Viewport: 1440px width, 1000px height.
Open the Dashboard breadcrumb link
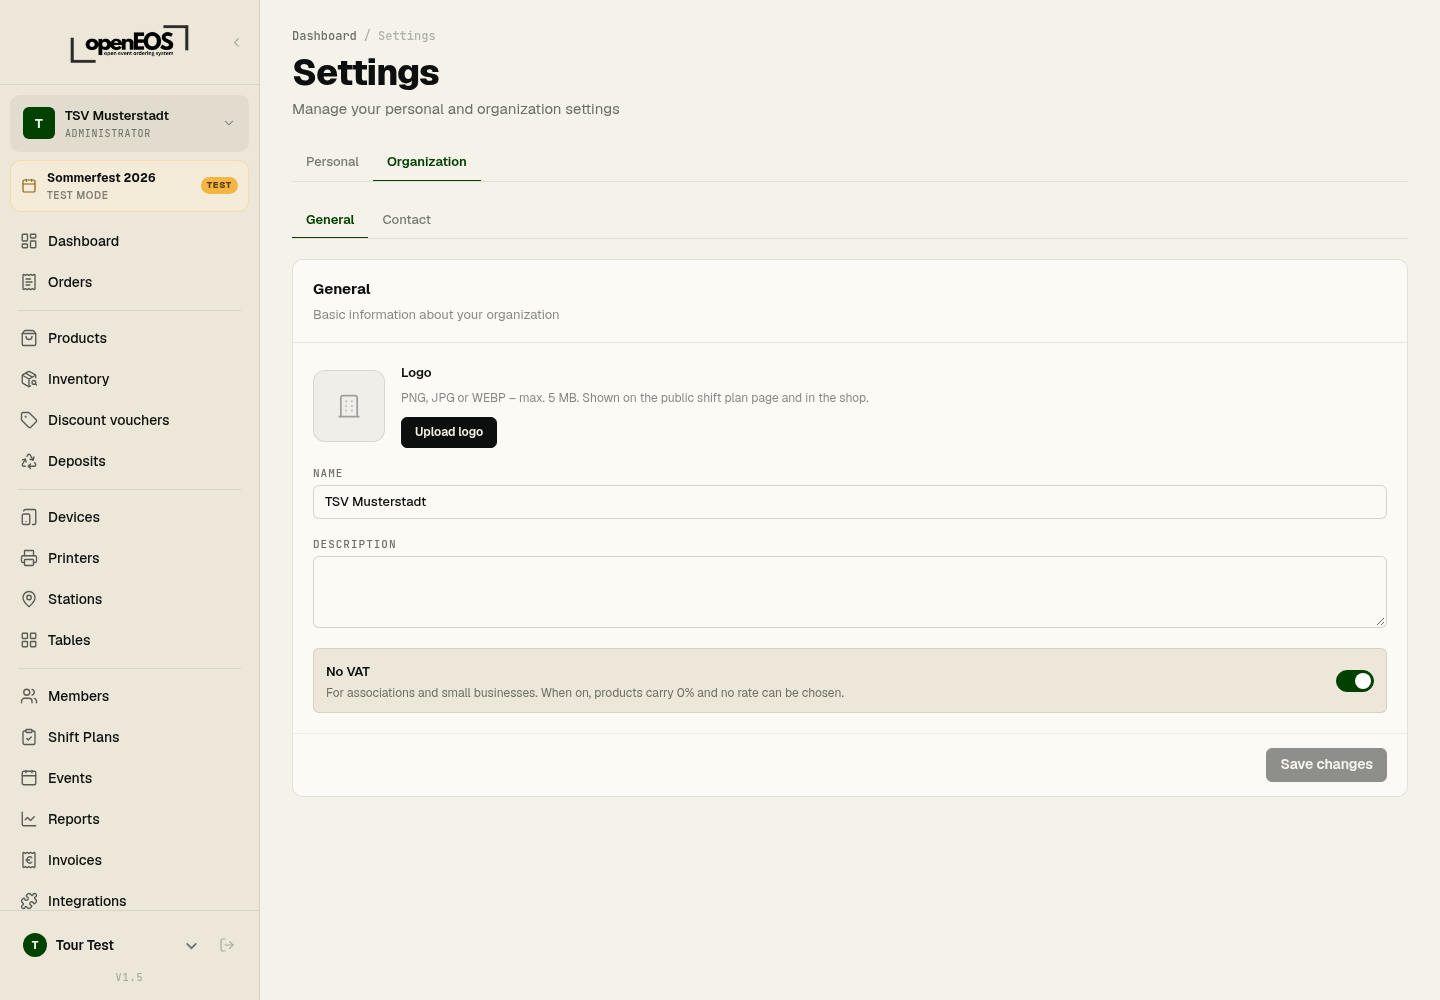(x=324, y=36)
